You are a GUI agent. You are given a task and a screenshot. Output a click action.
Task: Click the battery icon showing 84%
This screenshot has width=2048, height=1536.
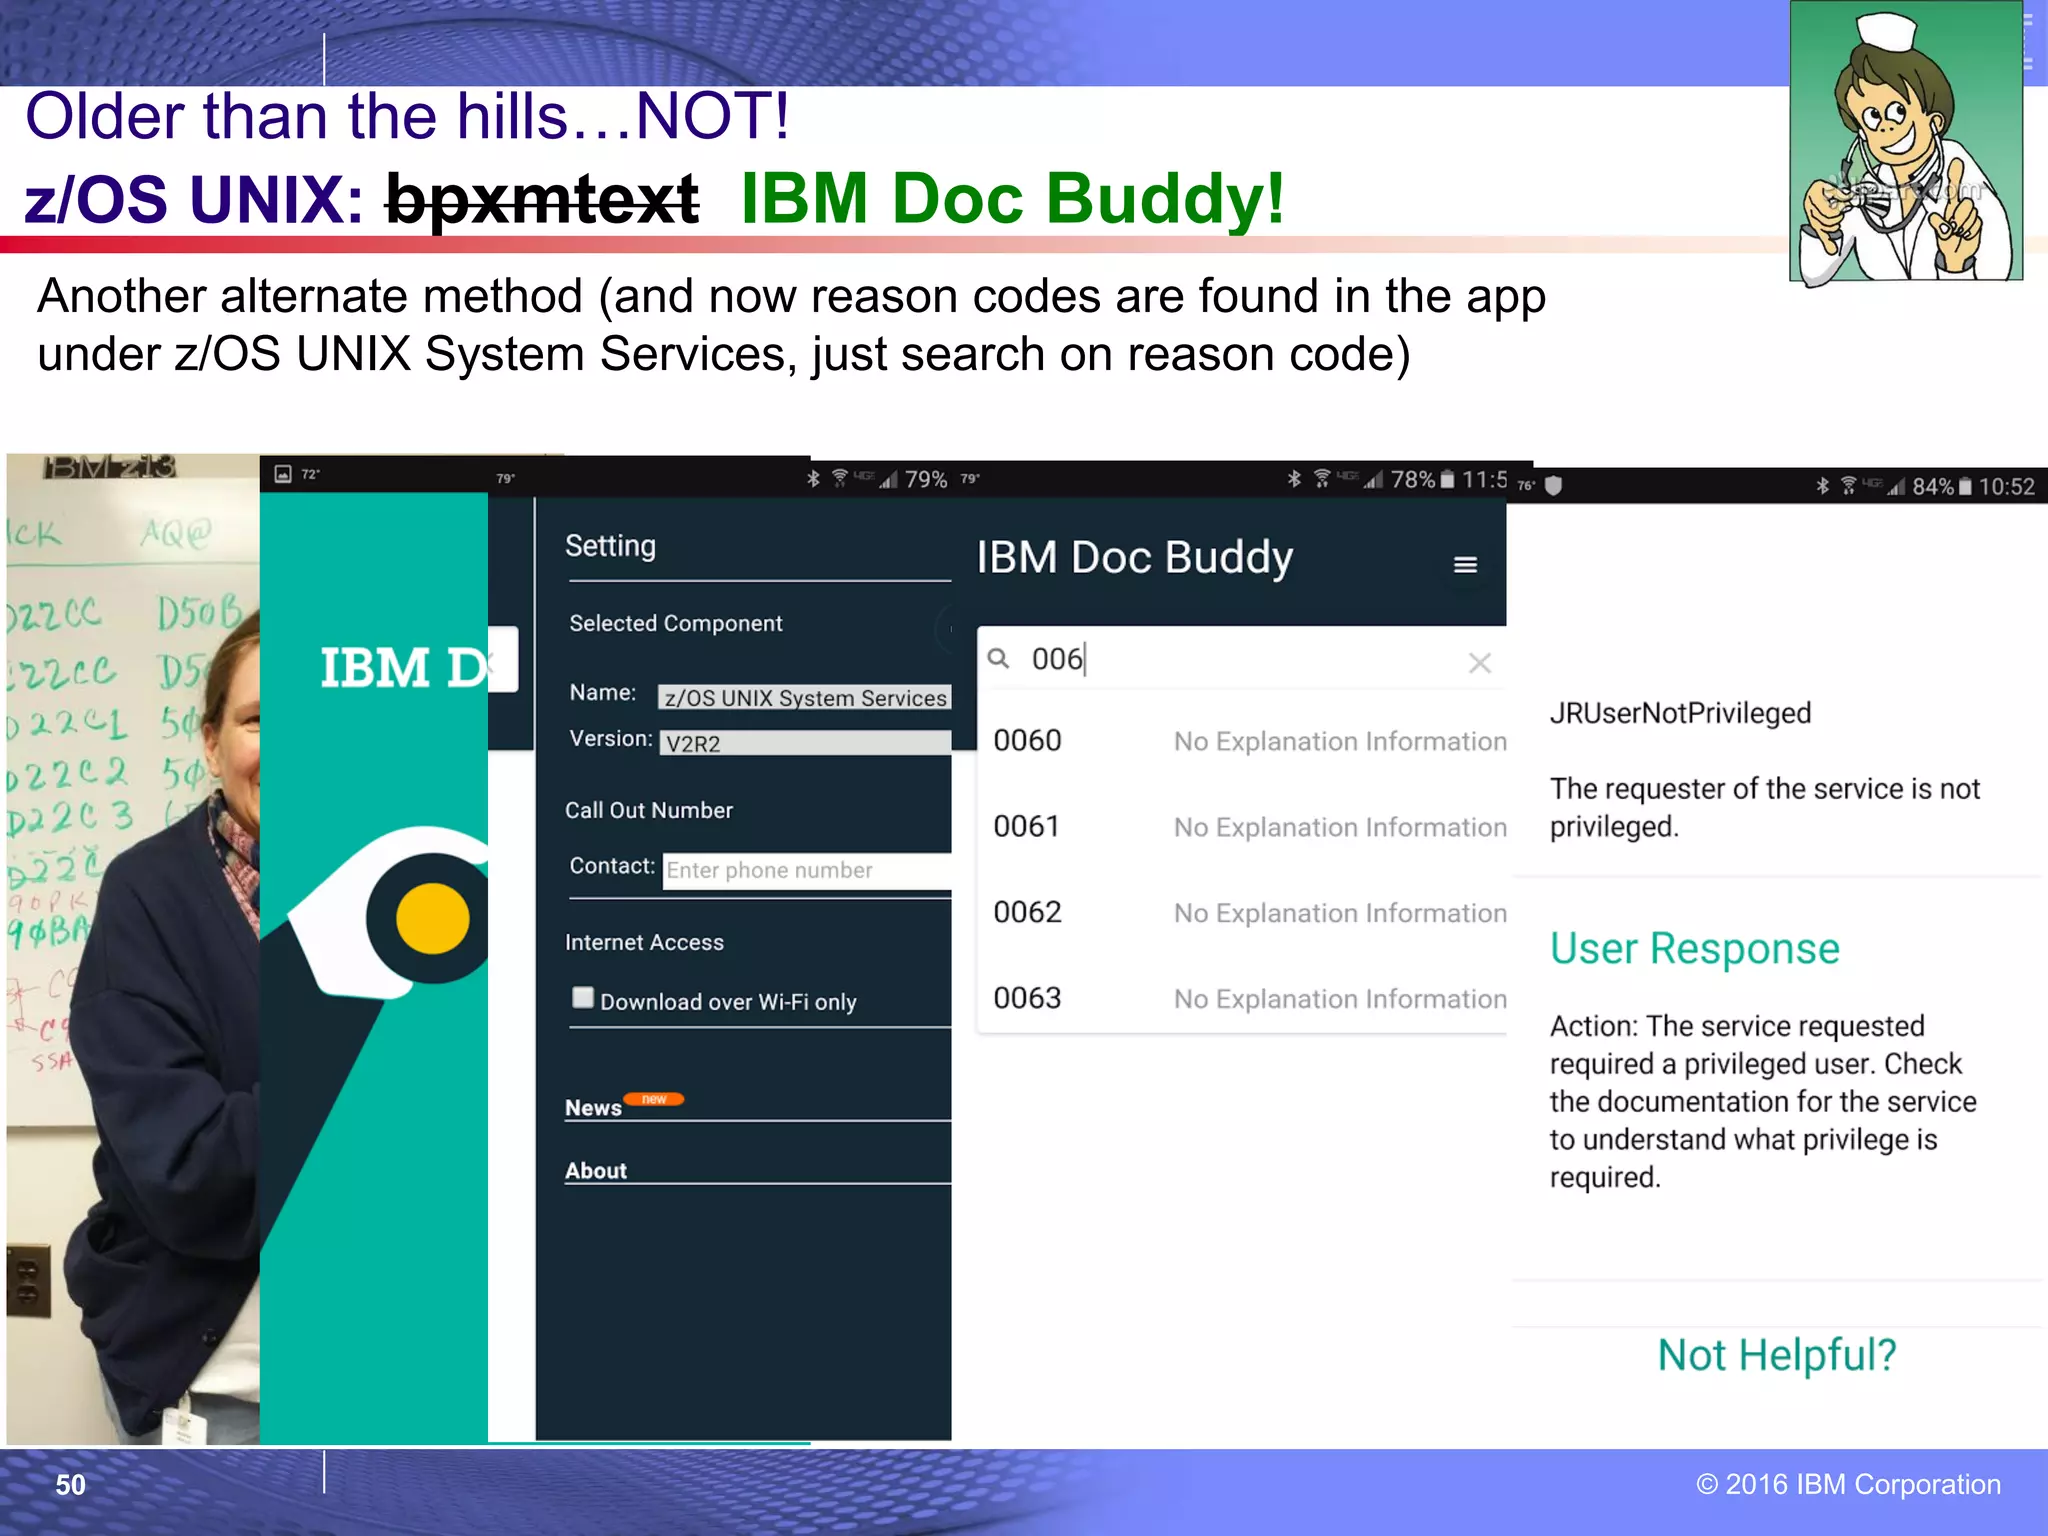pyautogui.click(x=1965, y=486)
